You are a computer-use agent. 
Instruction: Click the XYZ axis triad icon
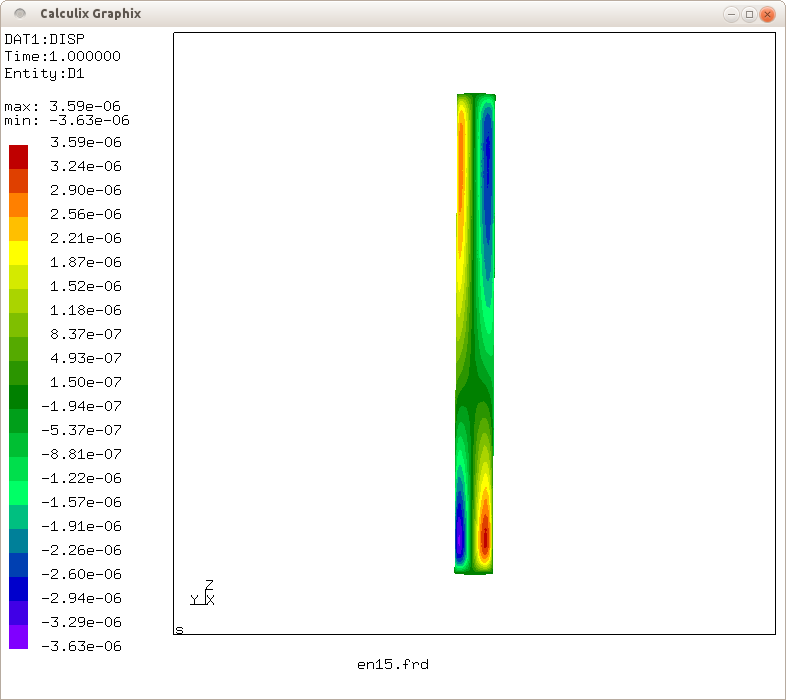tap(203, 593)
